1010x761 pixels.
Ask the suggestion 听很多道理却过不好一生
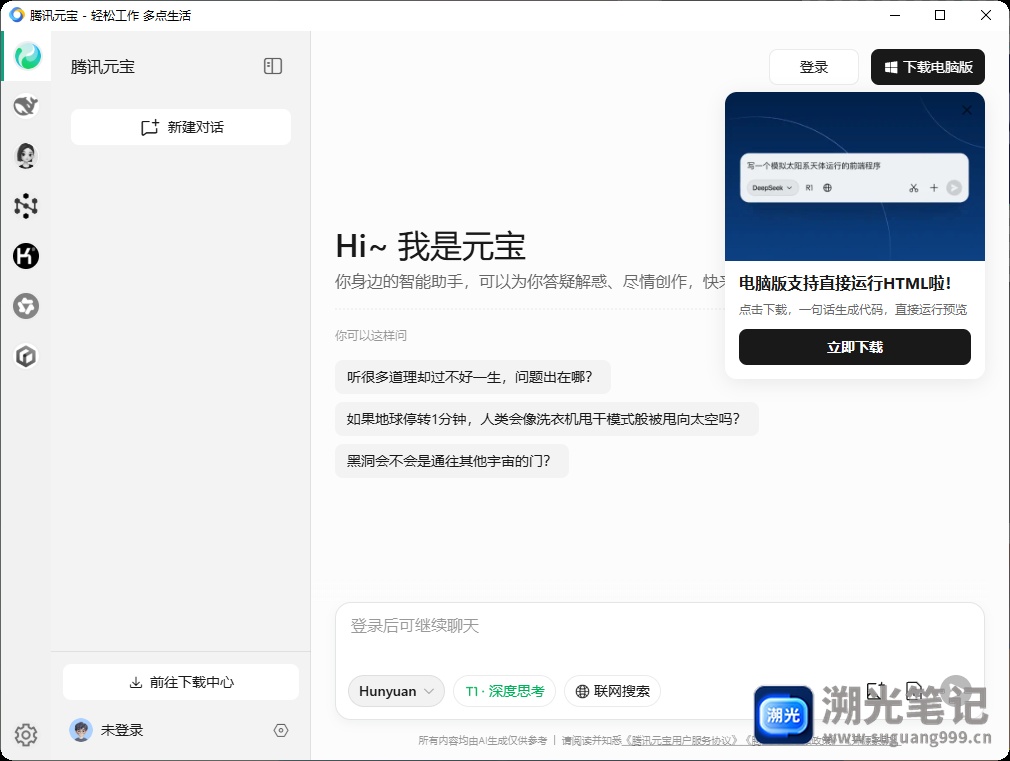point(473,377)
